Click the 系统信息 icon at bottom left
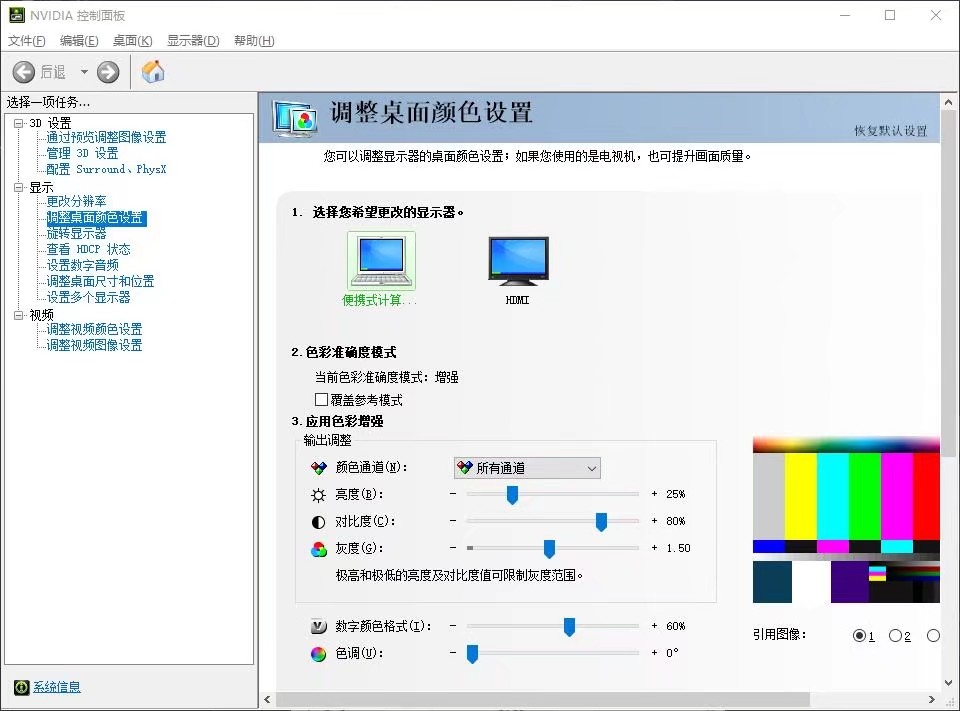The width and height of the screenshot is (960, 711). (x=21, y=687)
